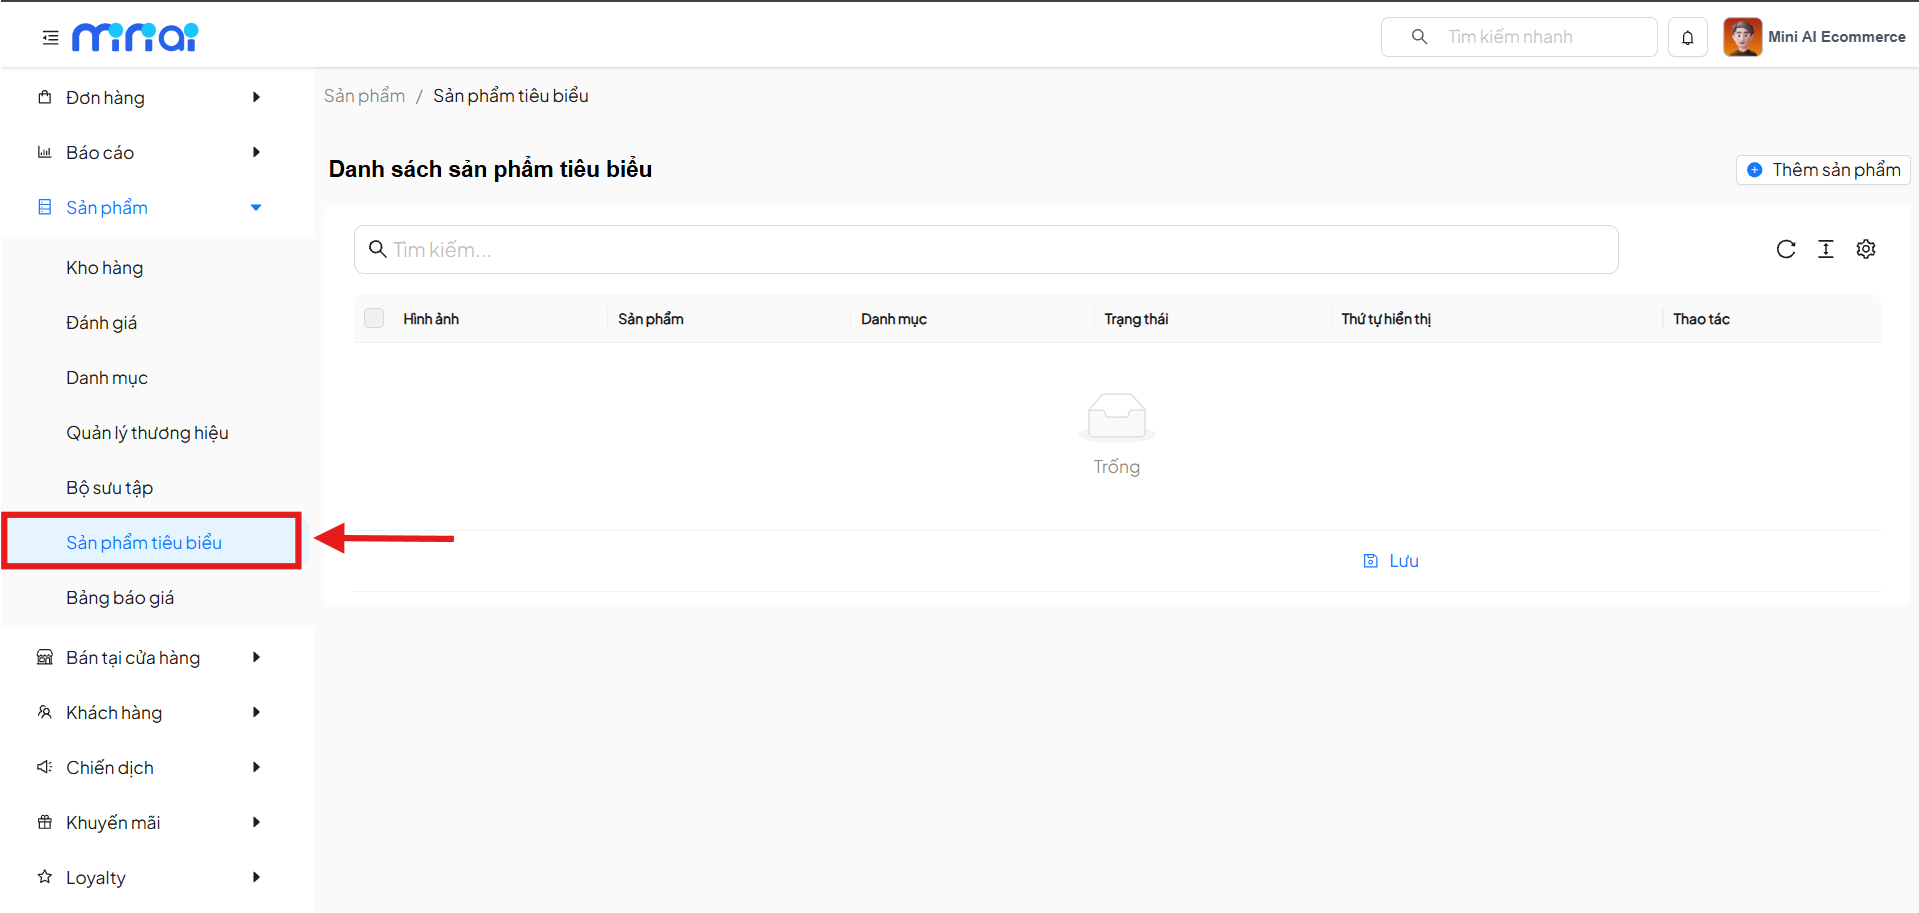Open table column settings gear
Screen dimensions: 1919x913
click(1865, 249)
